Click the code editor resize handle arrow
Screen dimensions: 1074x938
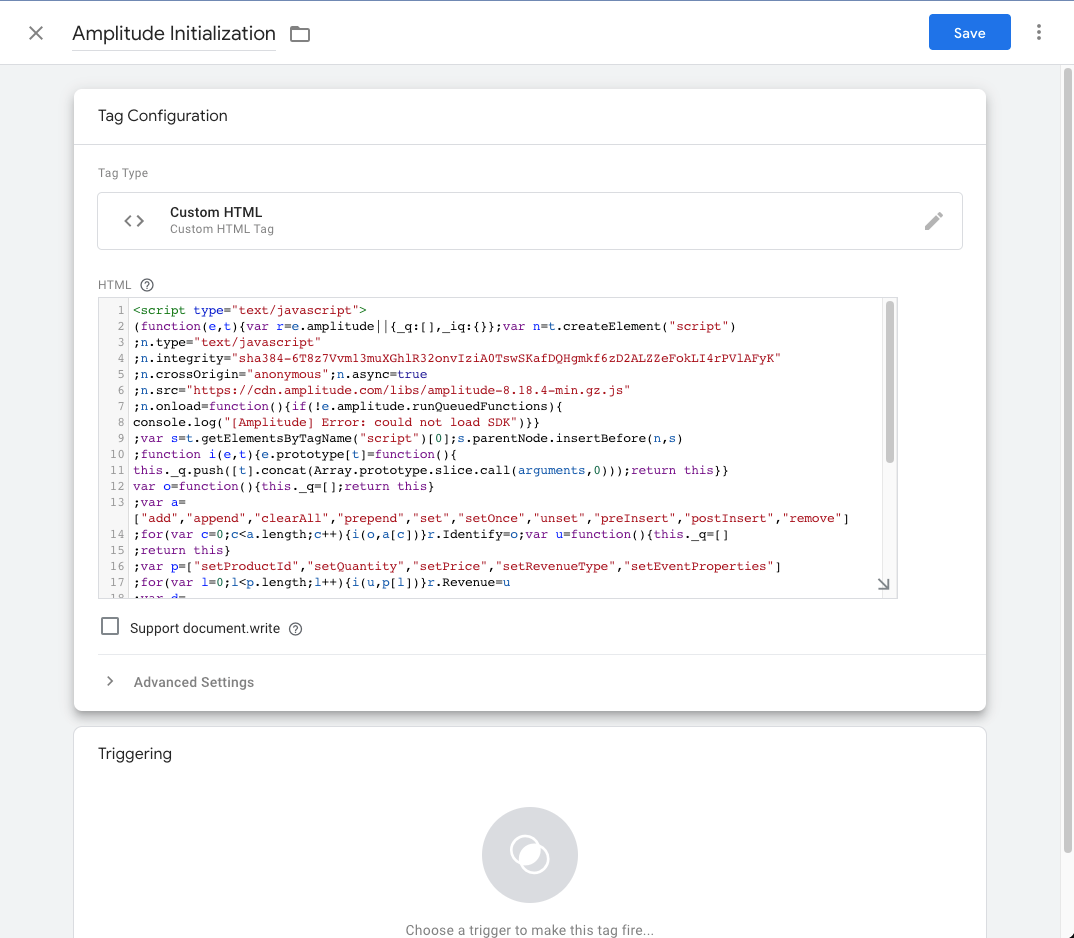884,584
